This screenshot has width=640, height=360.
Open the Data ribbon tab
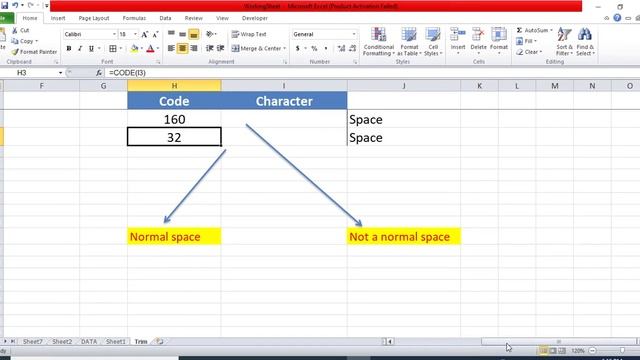tap(165, 18)
